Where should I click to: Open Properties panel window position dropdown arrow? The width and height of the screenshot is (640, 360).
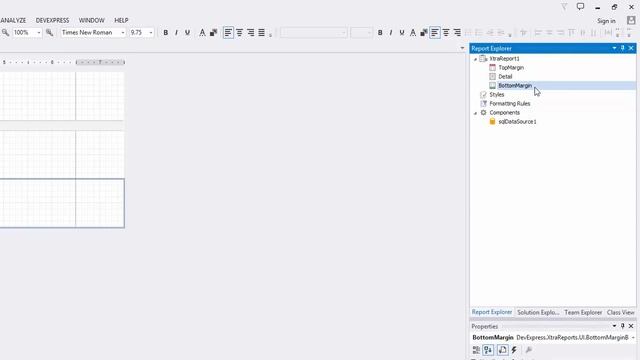(614, 326)
